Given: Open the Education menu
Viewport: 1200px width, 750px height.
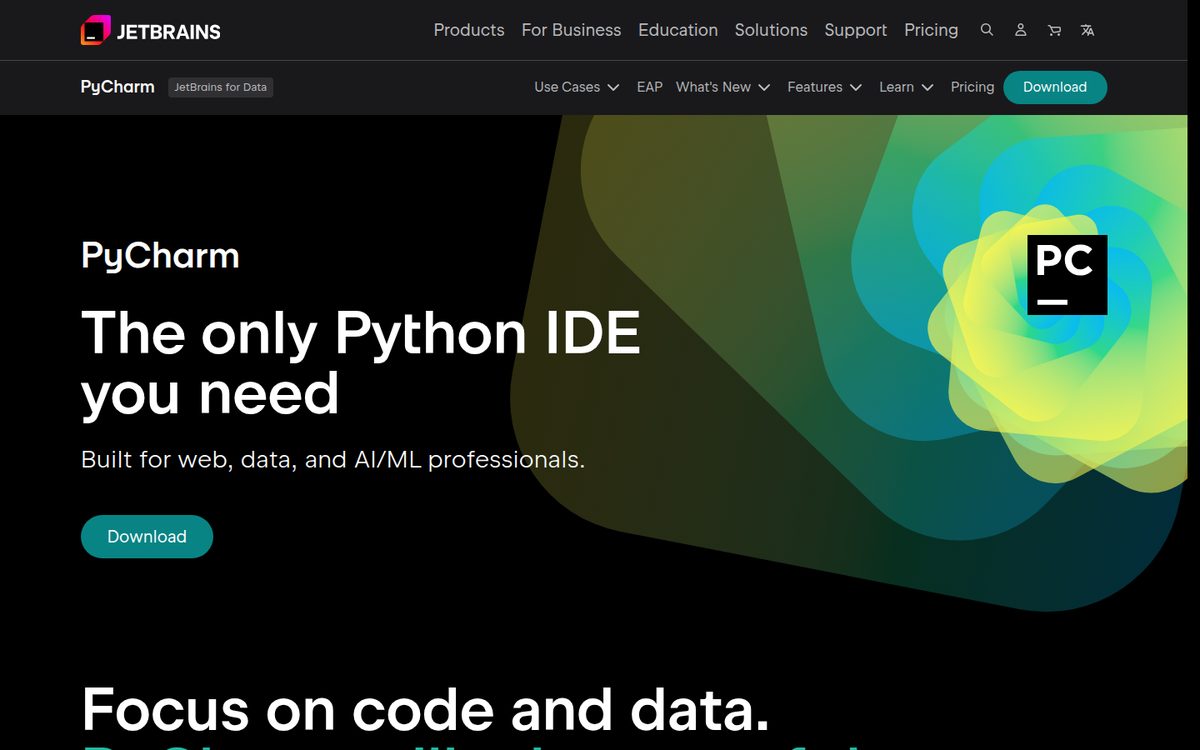Looking at the screenshot, I should pyautogui.click(x=678, y=30).
